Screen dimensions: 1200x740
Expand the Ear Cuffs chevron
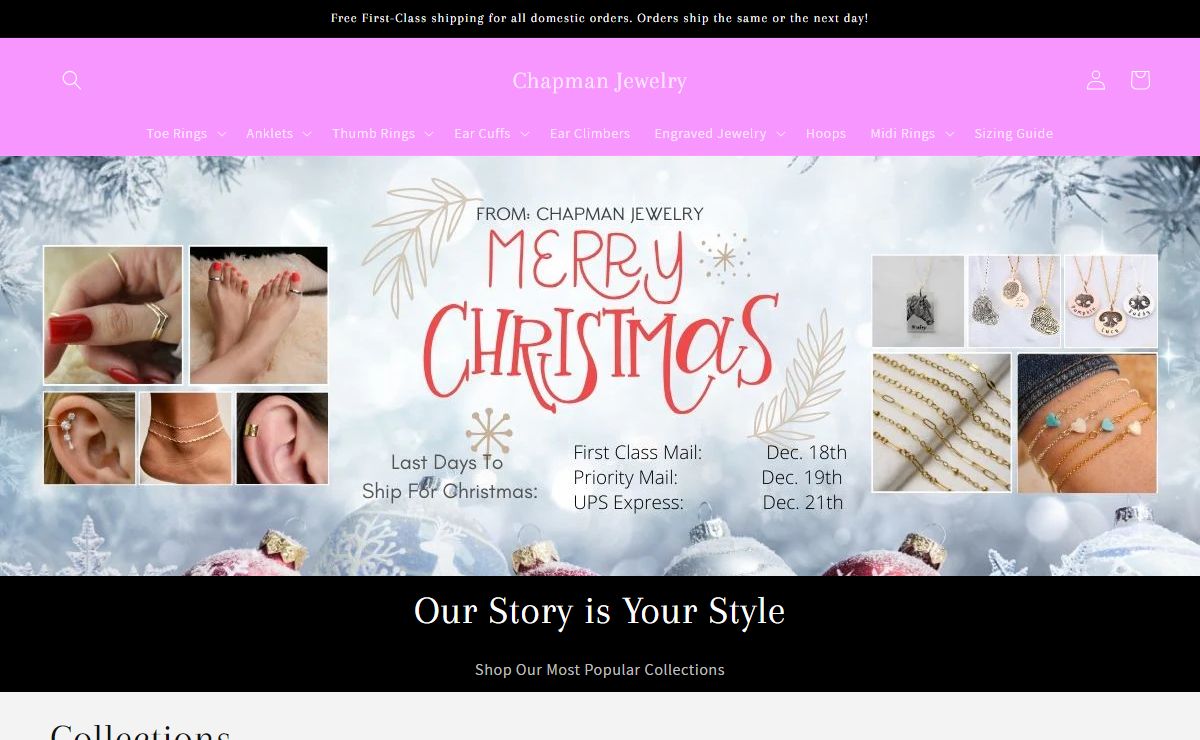point(524,134)
